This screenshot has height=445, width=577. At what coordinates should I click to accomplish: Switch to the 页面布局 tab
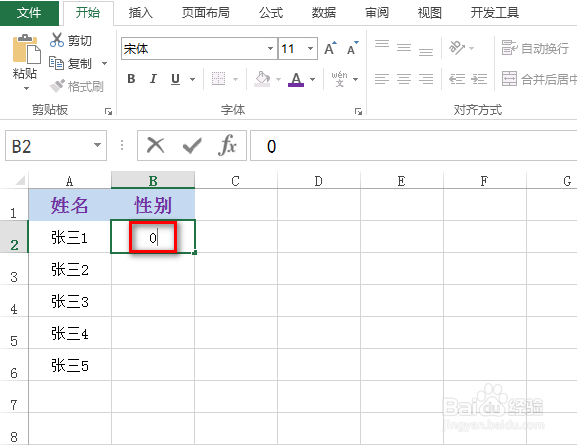click(x=206, y=13)
